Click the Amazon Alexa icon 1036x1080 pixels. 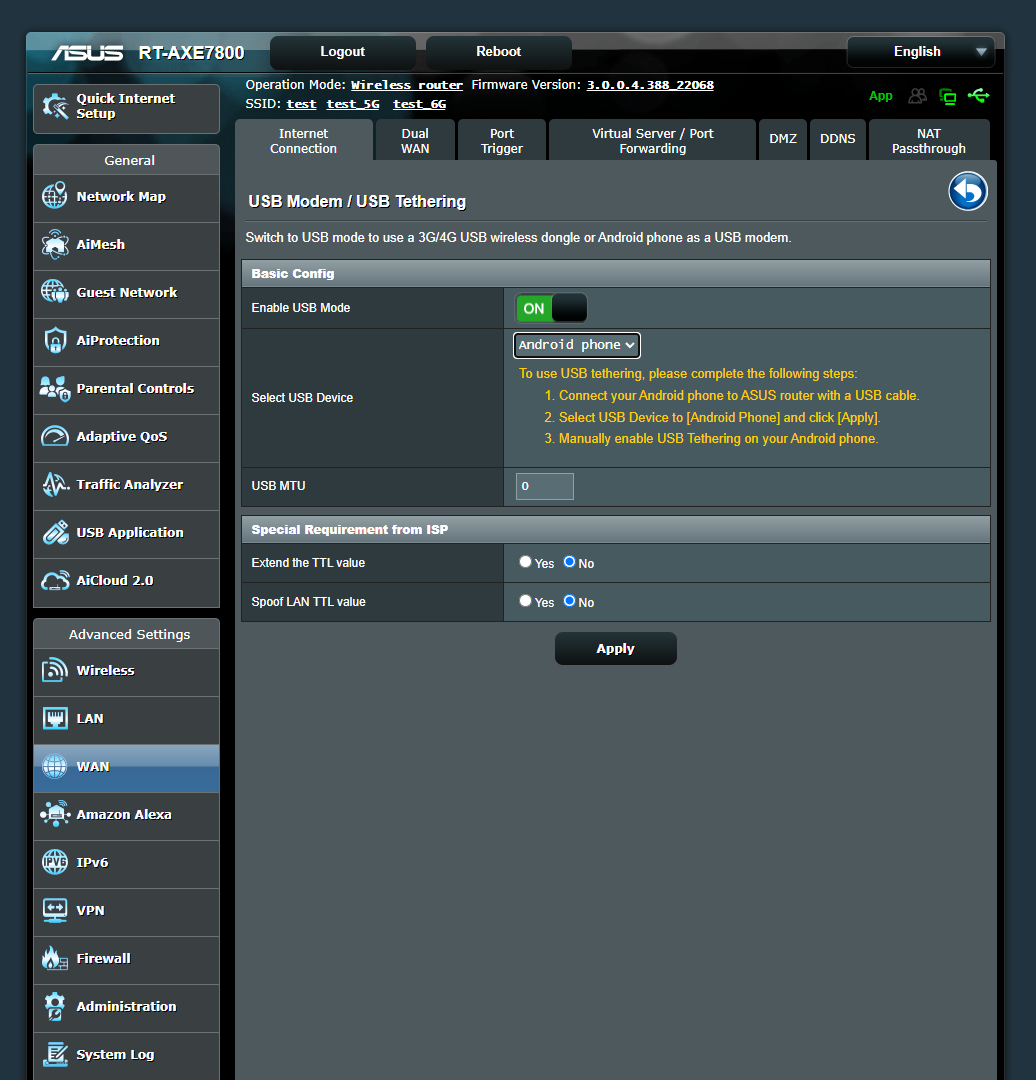click(x=55, y=814)
